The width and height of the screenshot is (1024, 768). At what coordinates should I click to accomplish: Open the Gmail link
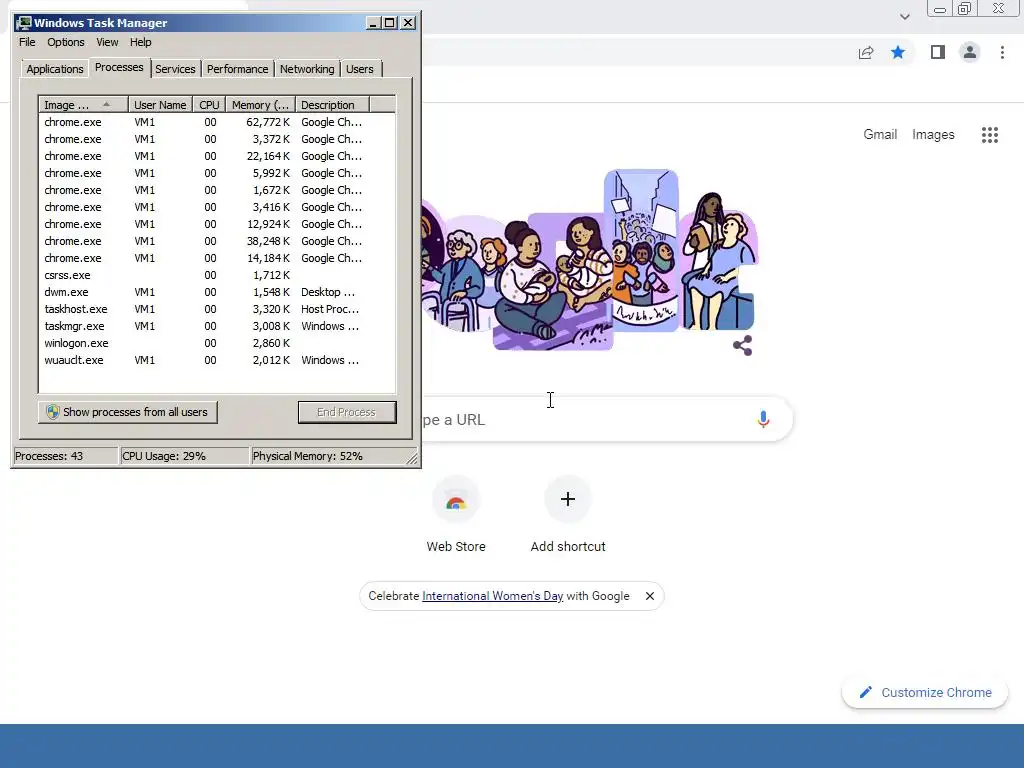(x=880, y=134)
